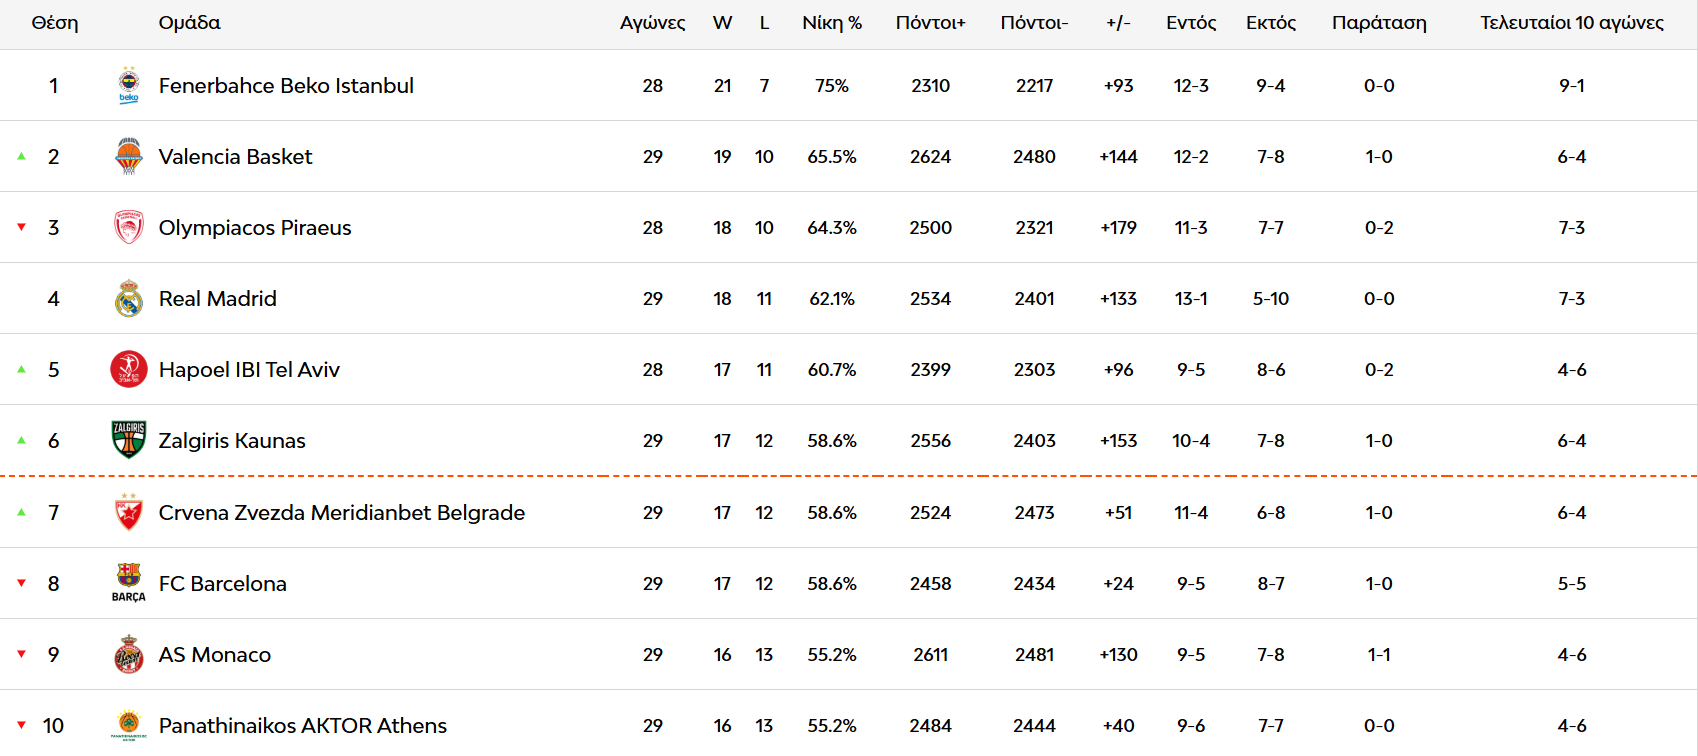Open the Crvena Zvezda Meridianbet Belgrade link

click(342, 513)
